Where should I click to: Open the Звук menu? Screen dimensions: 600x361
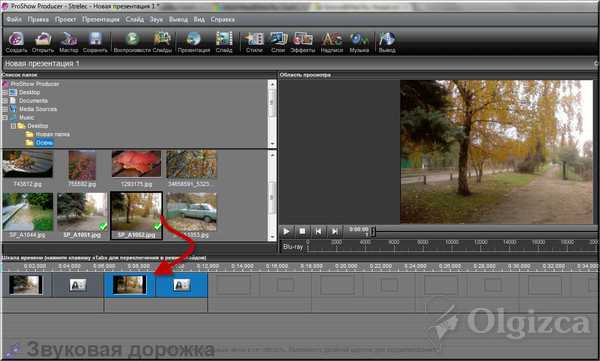[156, 20]
